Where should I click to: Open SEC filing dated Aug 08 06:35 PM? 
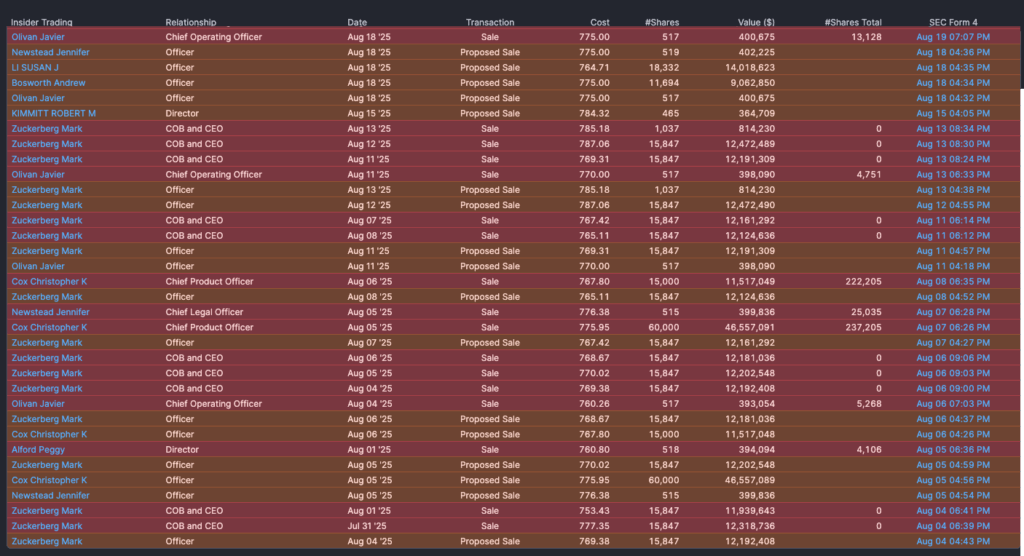[953, 282]
